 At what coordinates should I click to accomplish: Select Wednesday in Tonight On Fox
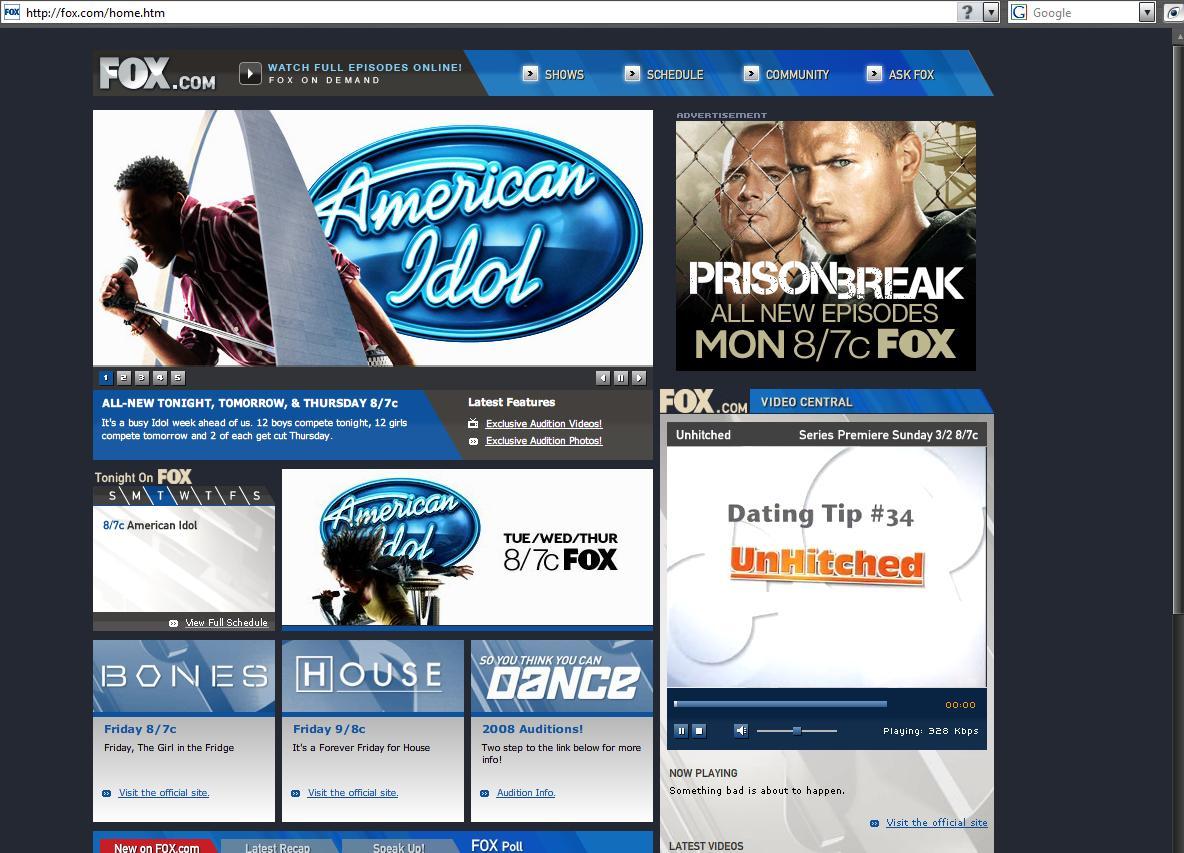(x=184, y=496)
